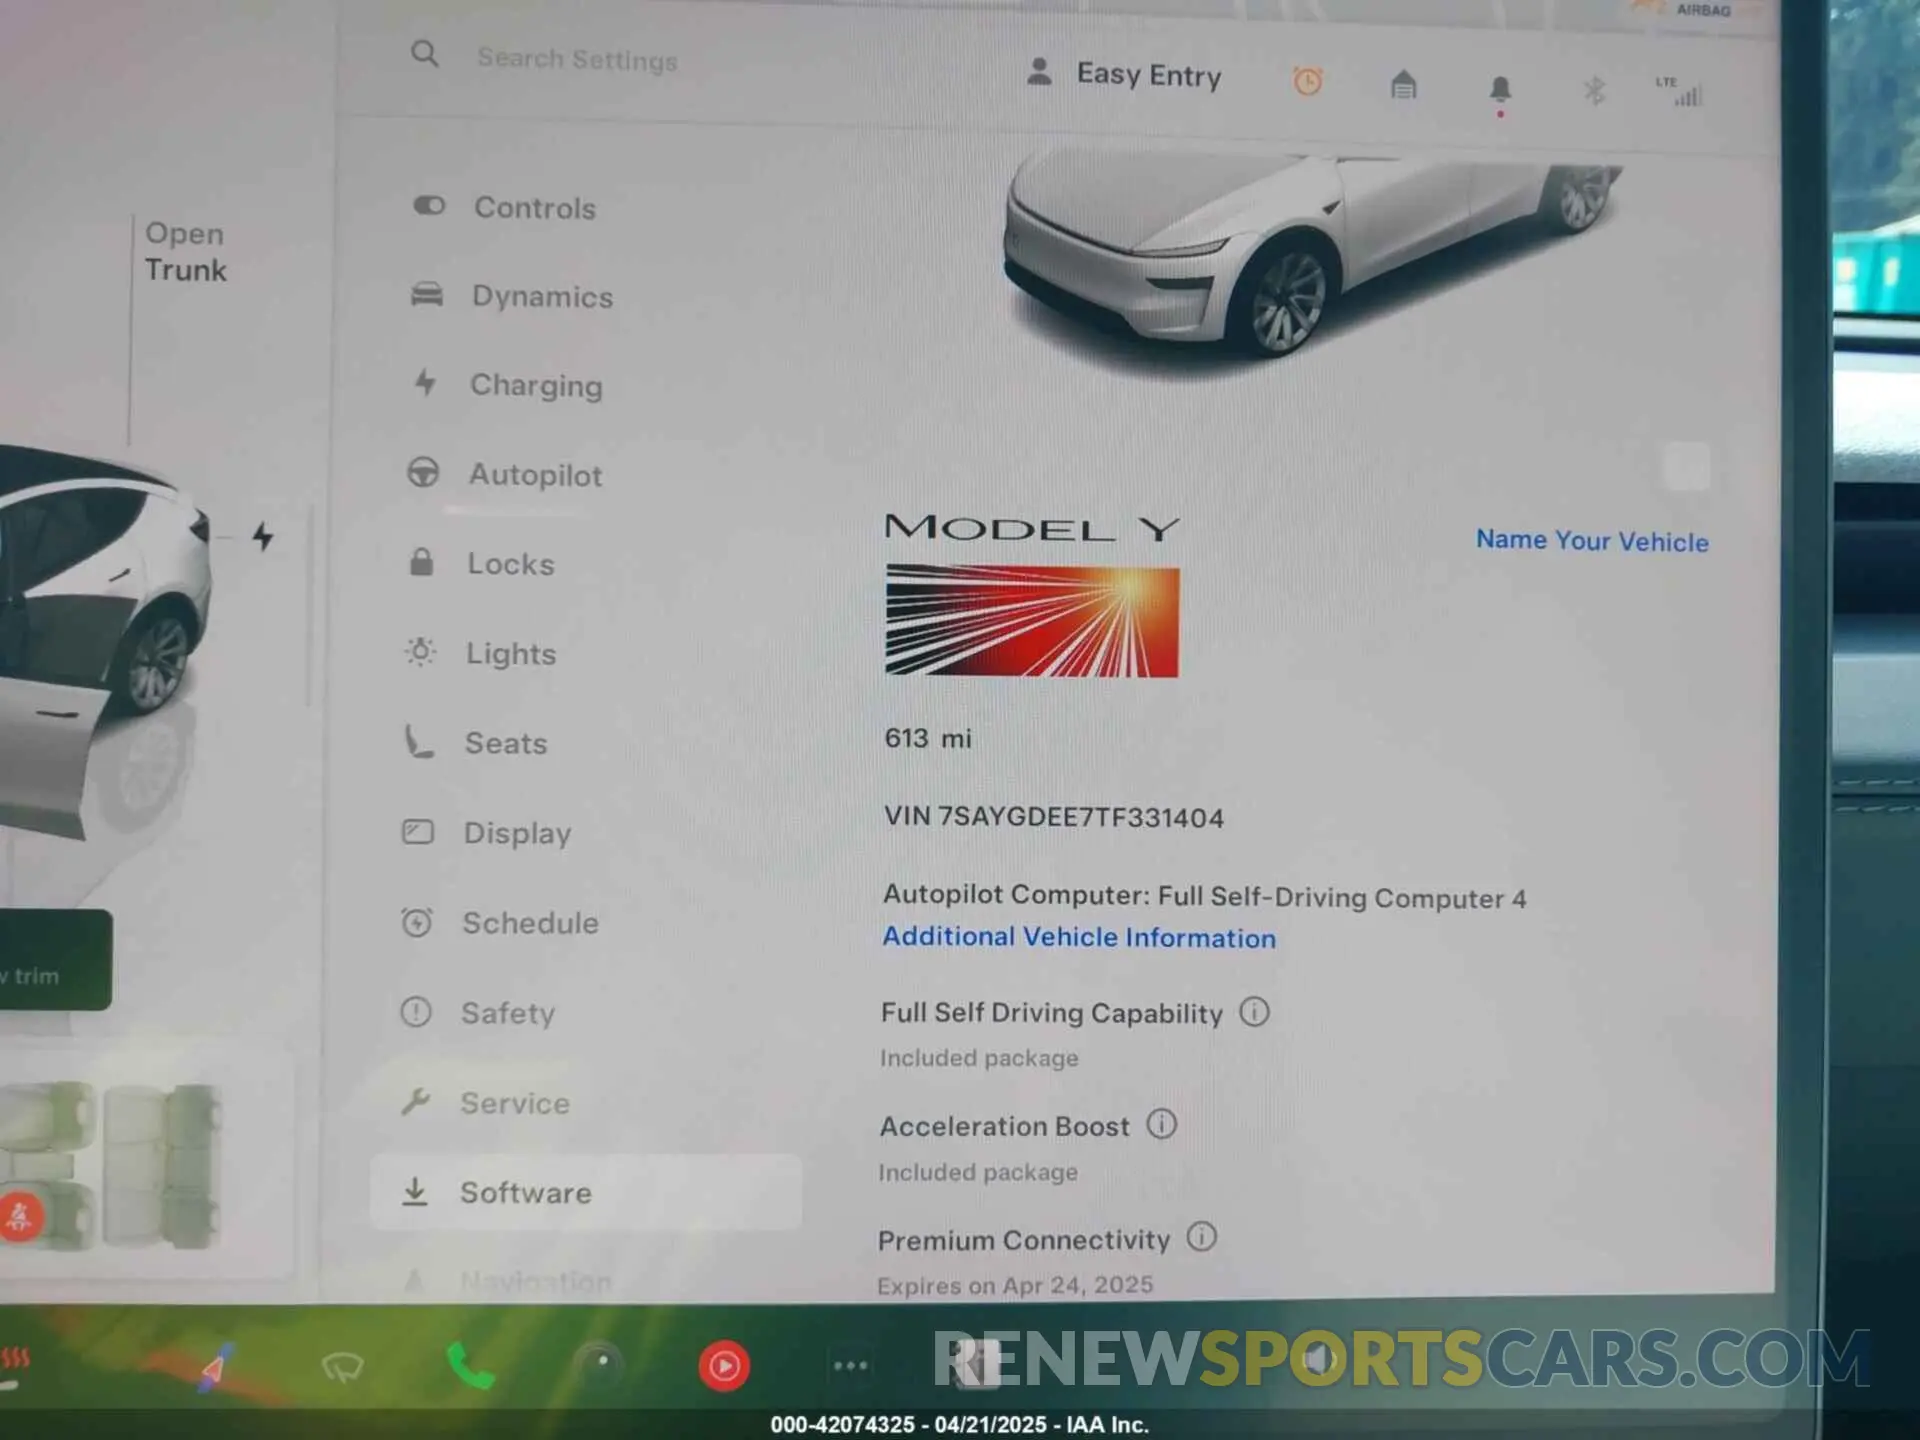1920x1440 pixels.
Task: Show info for Full Self Driving Capability
Action: tap(1254, 1012)
